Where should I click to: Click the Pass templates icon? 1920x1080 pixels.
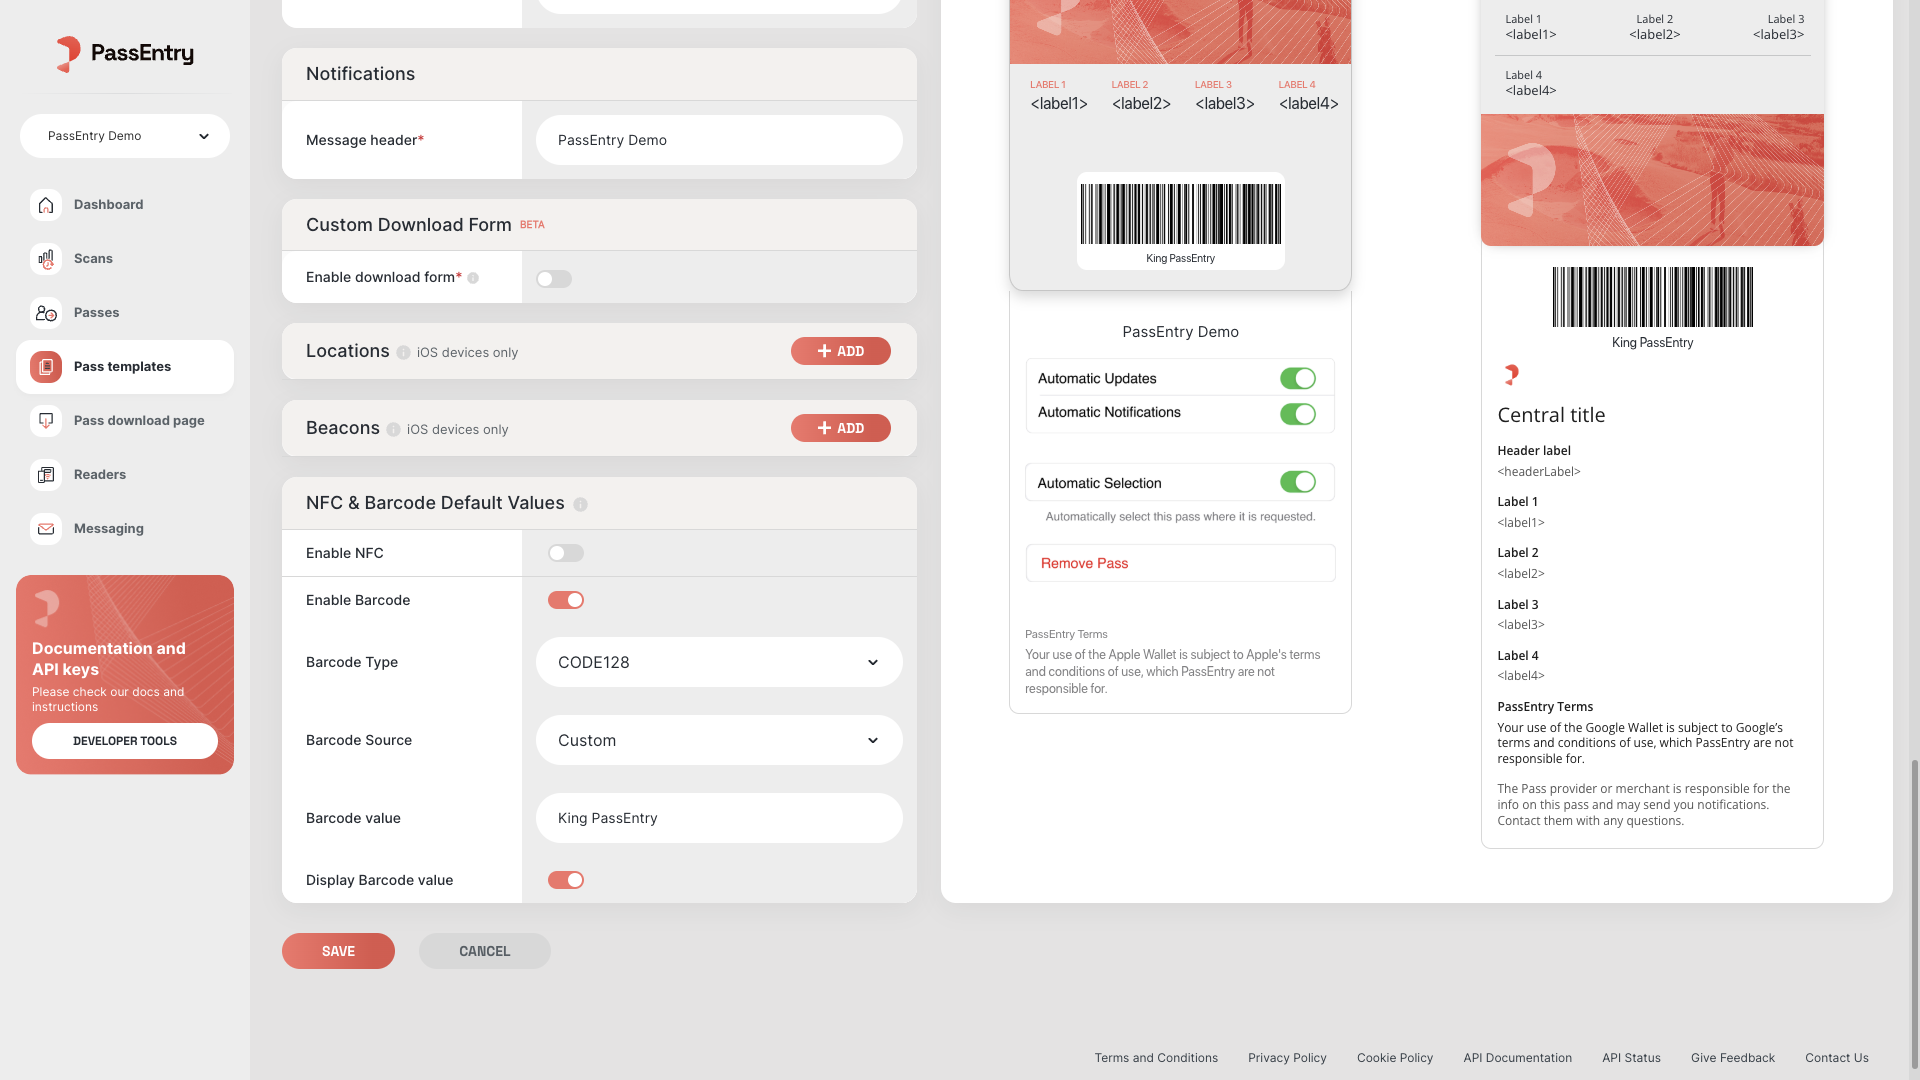click(x=46, y=367)
